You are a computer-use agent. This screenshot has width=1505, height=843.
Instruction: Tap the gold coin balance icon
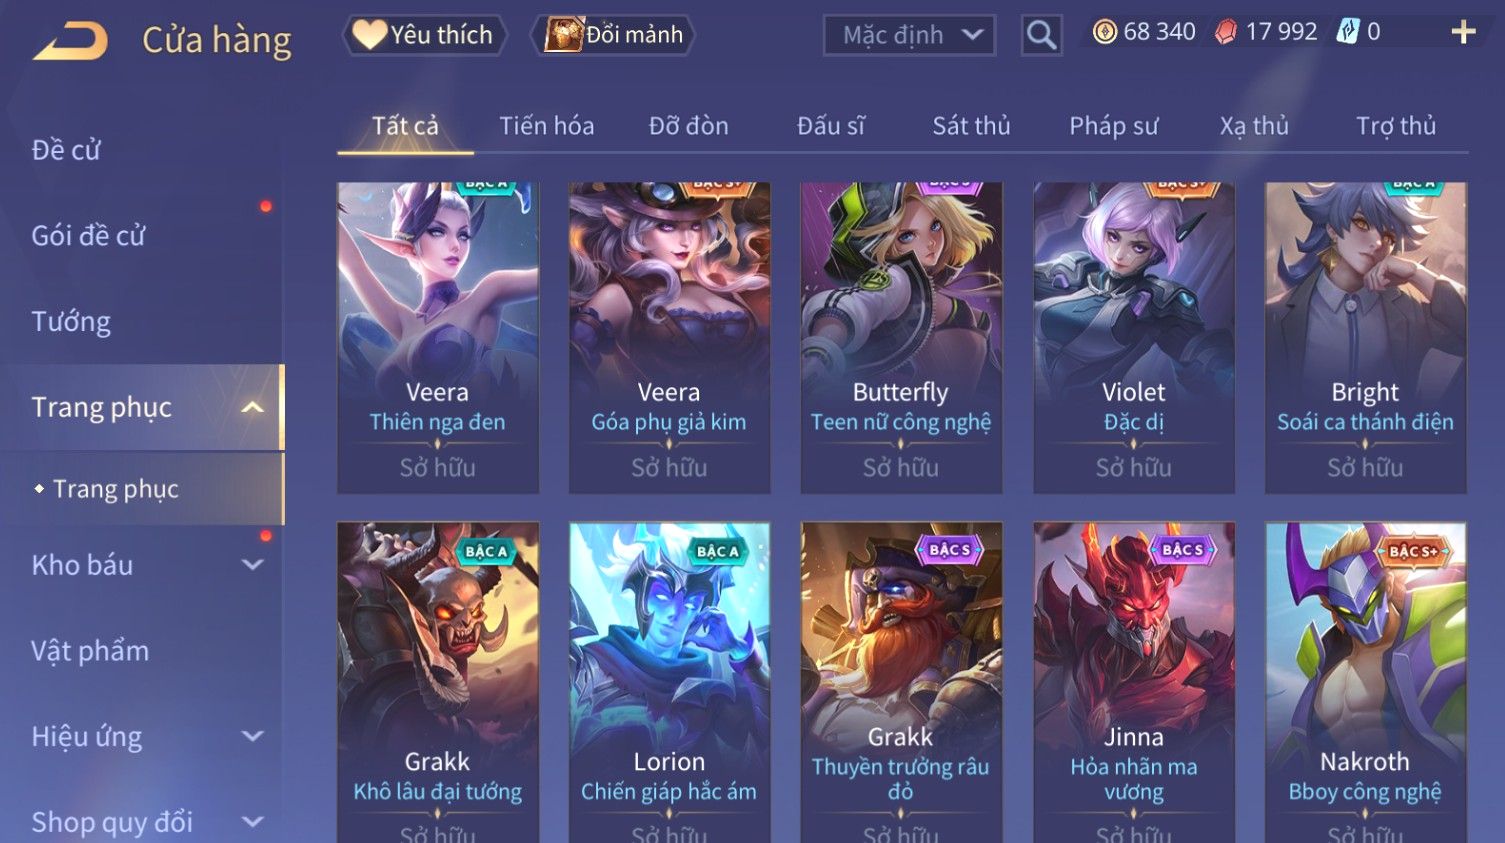click(1104, 32)
